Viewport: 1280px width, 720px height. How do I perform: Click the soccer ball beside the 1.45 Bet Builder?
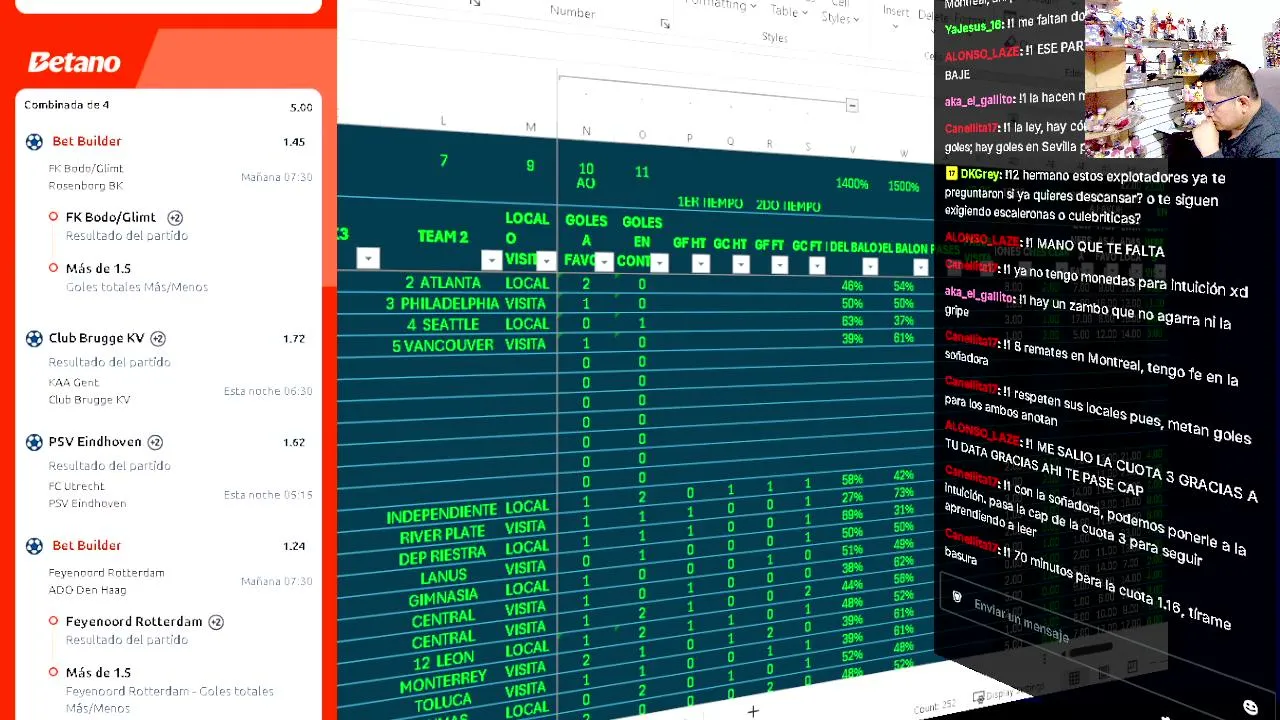34,142
